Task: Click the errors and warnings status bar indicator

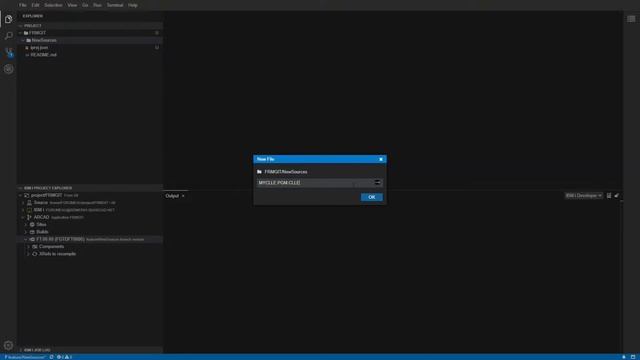Action: pos(64,357)
